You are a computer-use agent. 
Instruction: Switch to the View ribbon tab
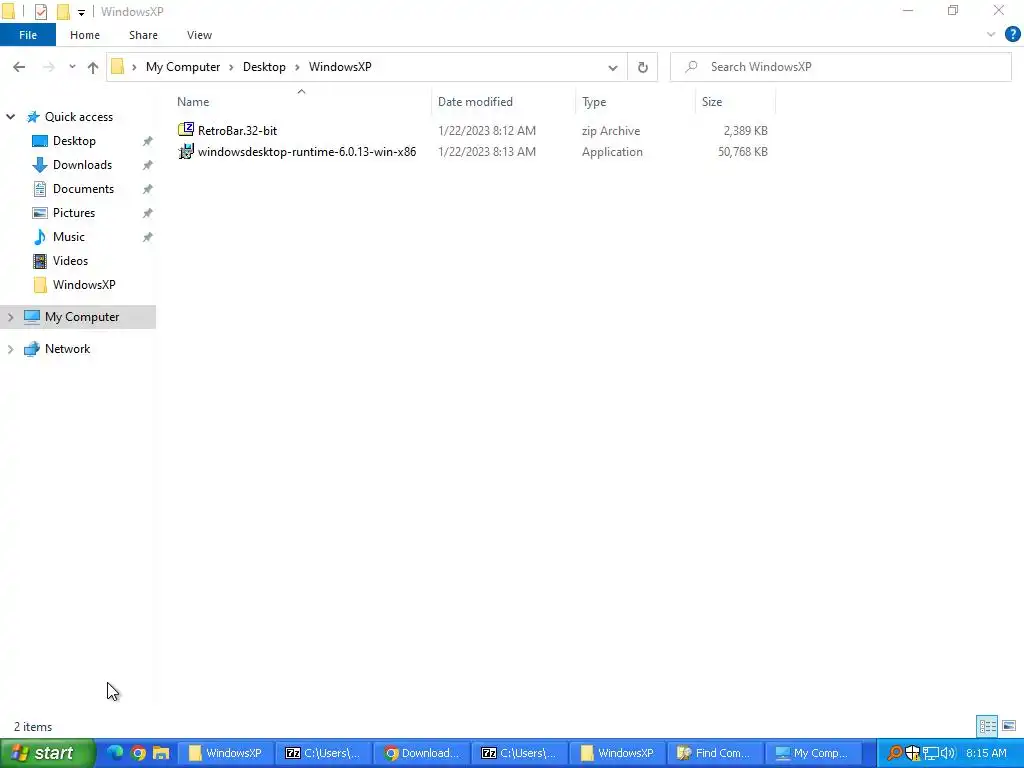[199, 35]
